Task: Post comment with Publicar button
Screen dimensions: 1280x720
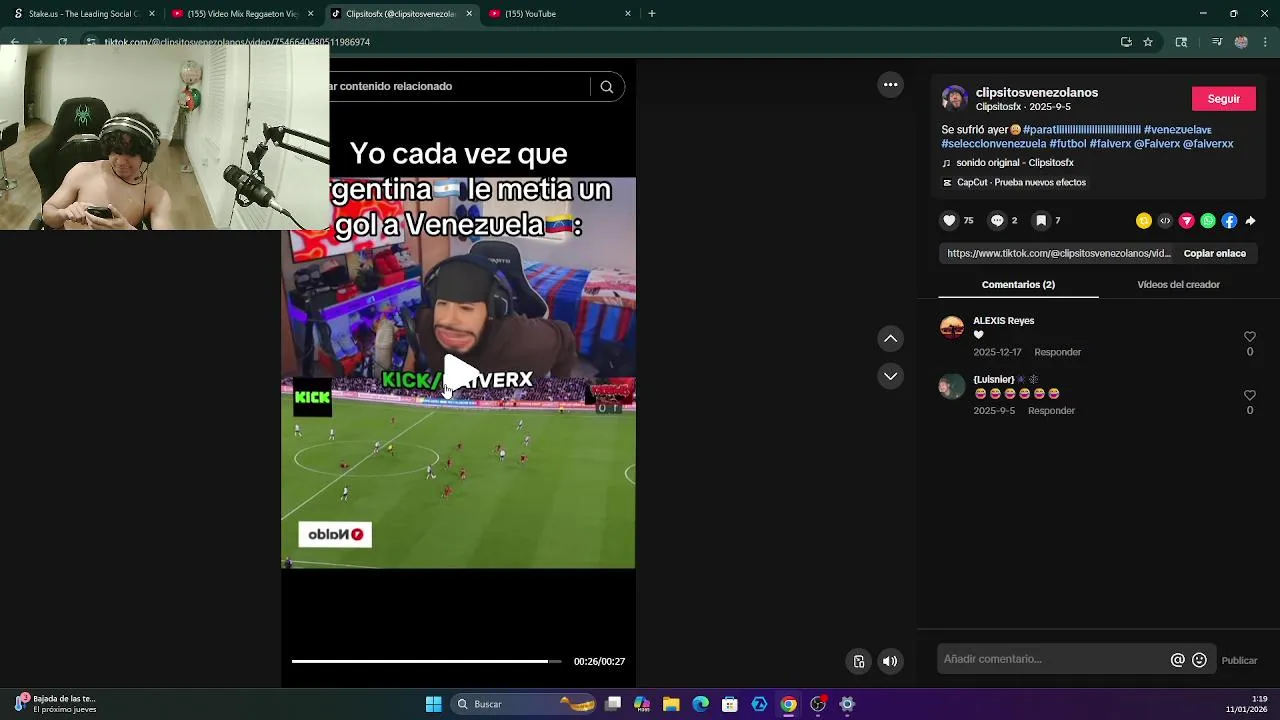Action: [1239, 661]
